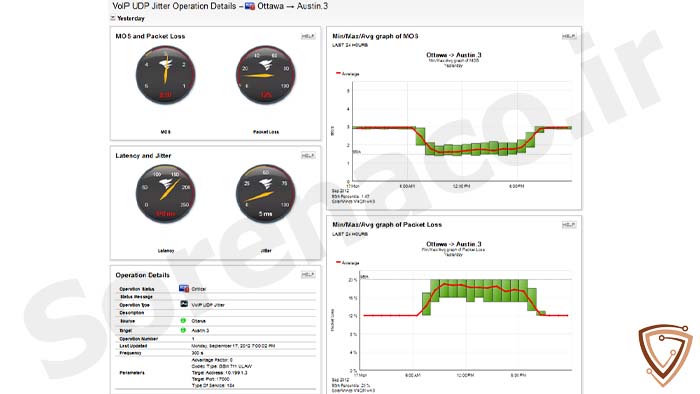Click HELP in Latency and Jitter panel

308,156
